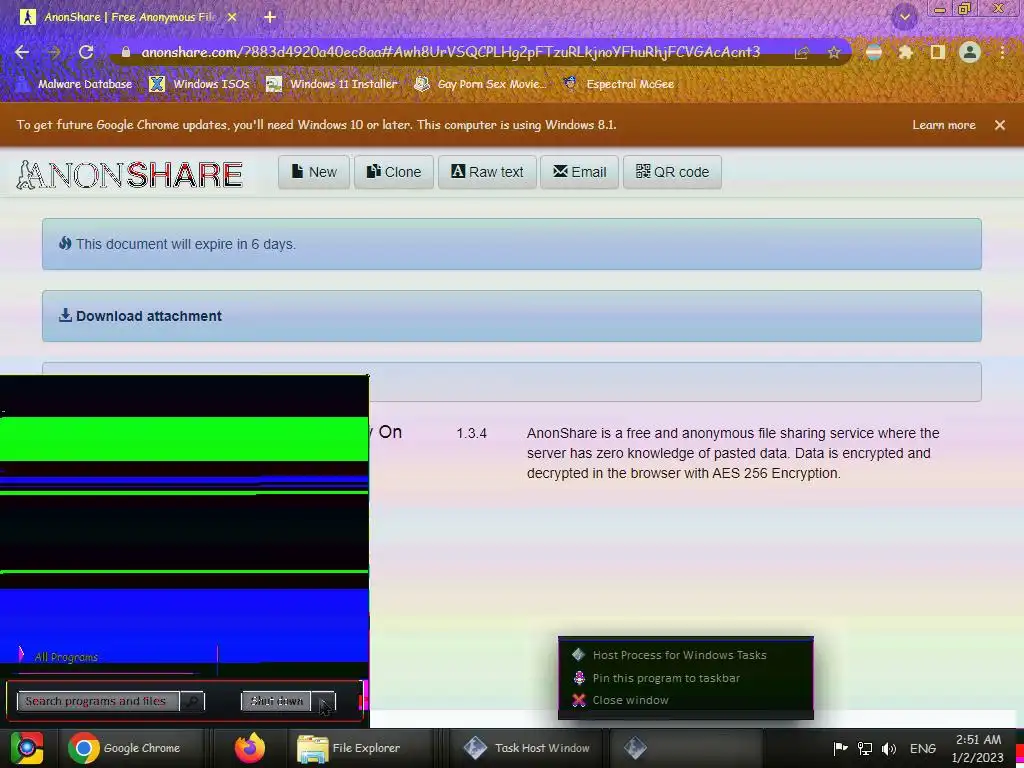Open Action Center flag icon in tray
The width and height of the screenshot is (1024, 768).
tap(840, 748)
